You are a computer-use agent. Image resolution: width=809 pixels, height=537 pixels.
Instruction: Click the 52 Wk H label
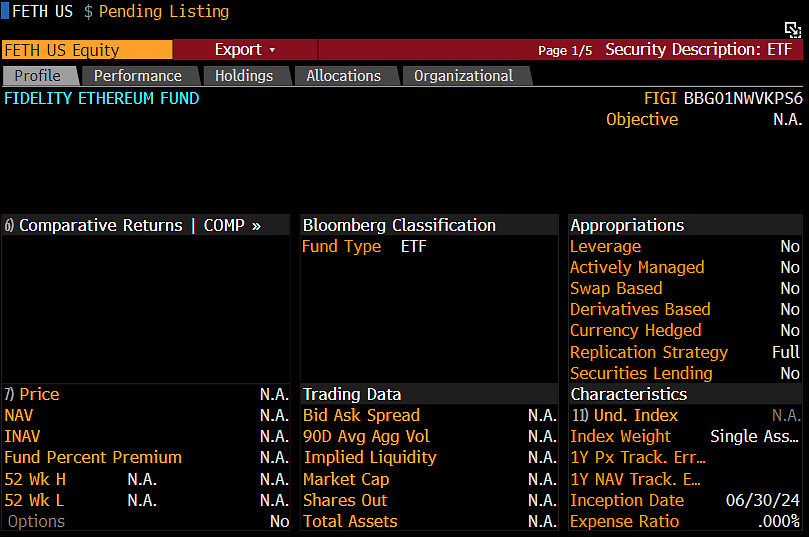tap(35, 479)
